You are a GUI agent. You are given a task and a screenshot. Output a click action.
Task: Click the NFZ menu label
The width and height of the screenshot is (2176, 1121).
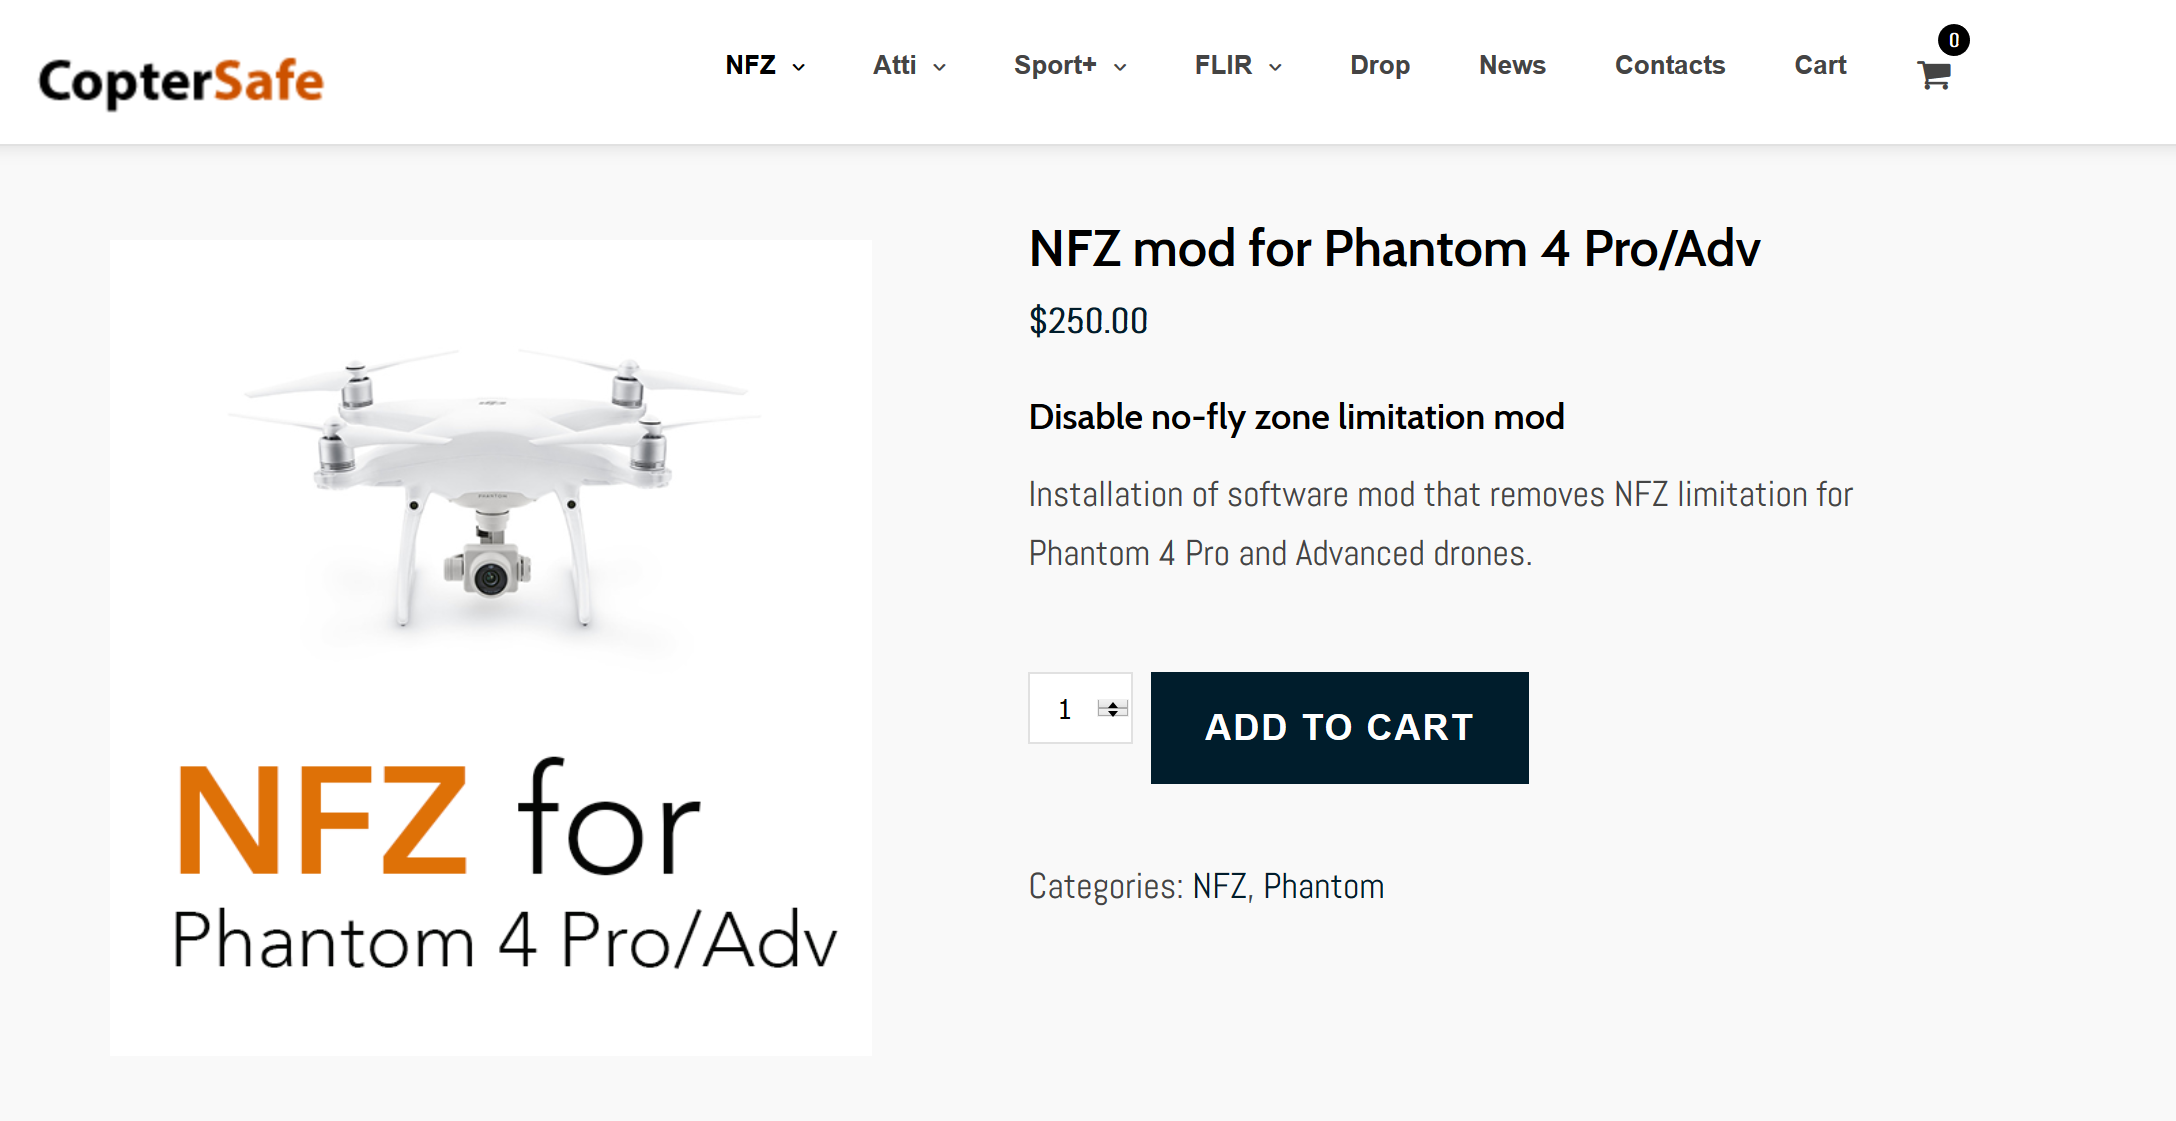click(x=751, y=65)
